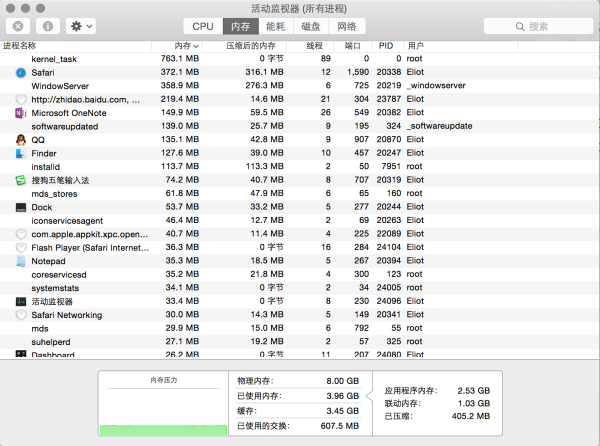Select the WindowServer process name

pos(60,86)
